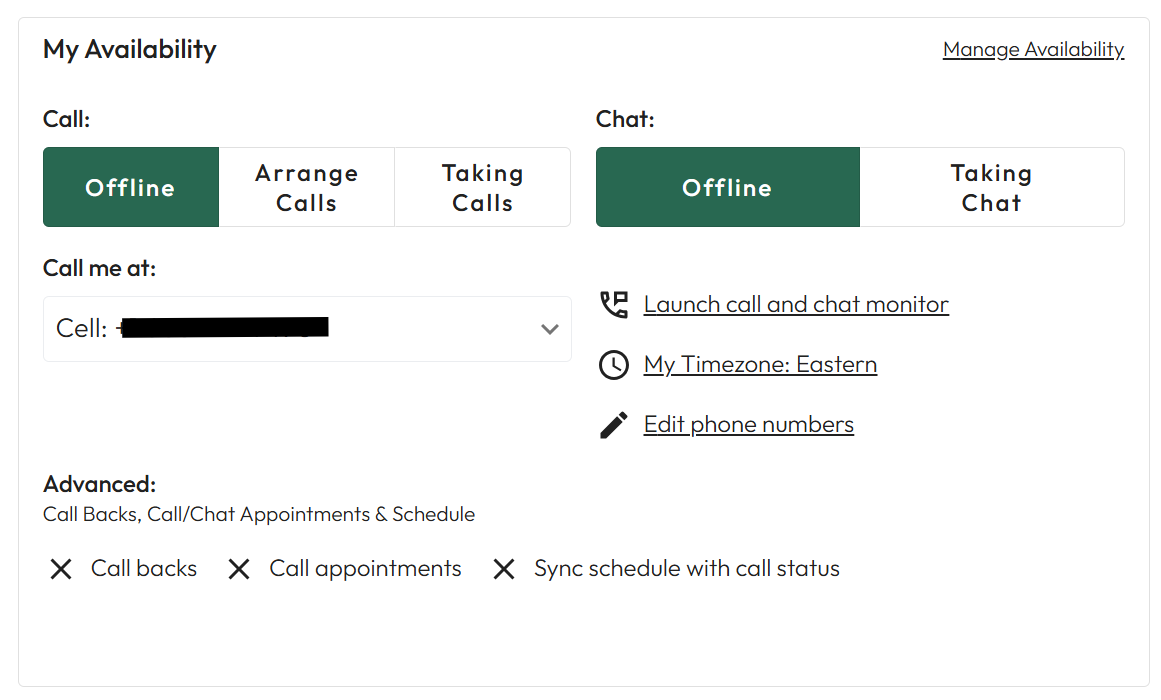Click the X icon beside Sync schedule
The height and width of the screenshot is (700, 1161).
coord(504,569)
